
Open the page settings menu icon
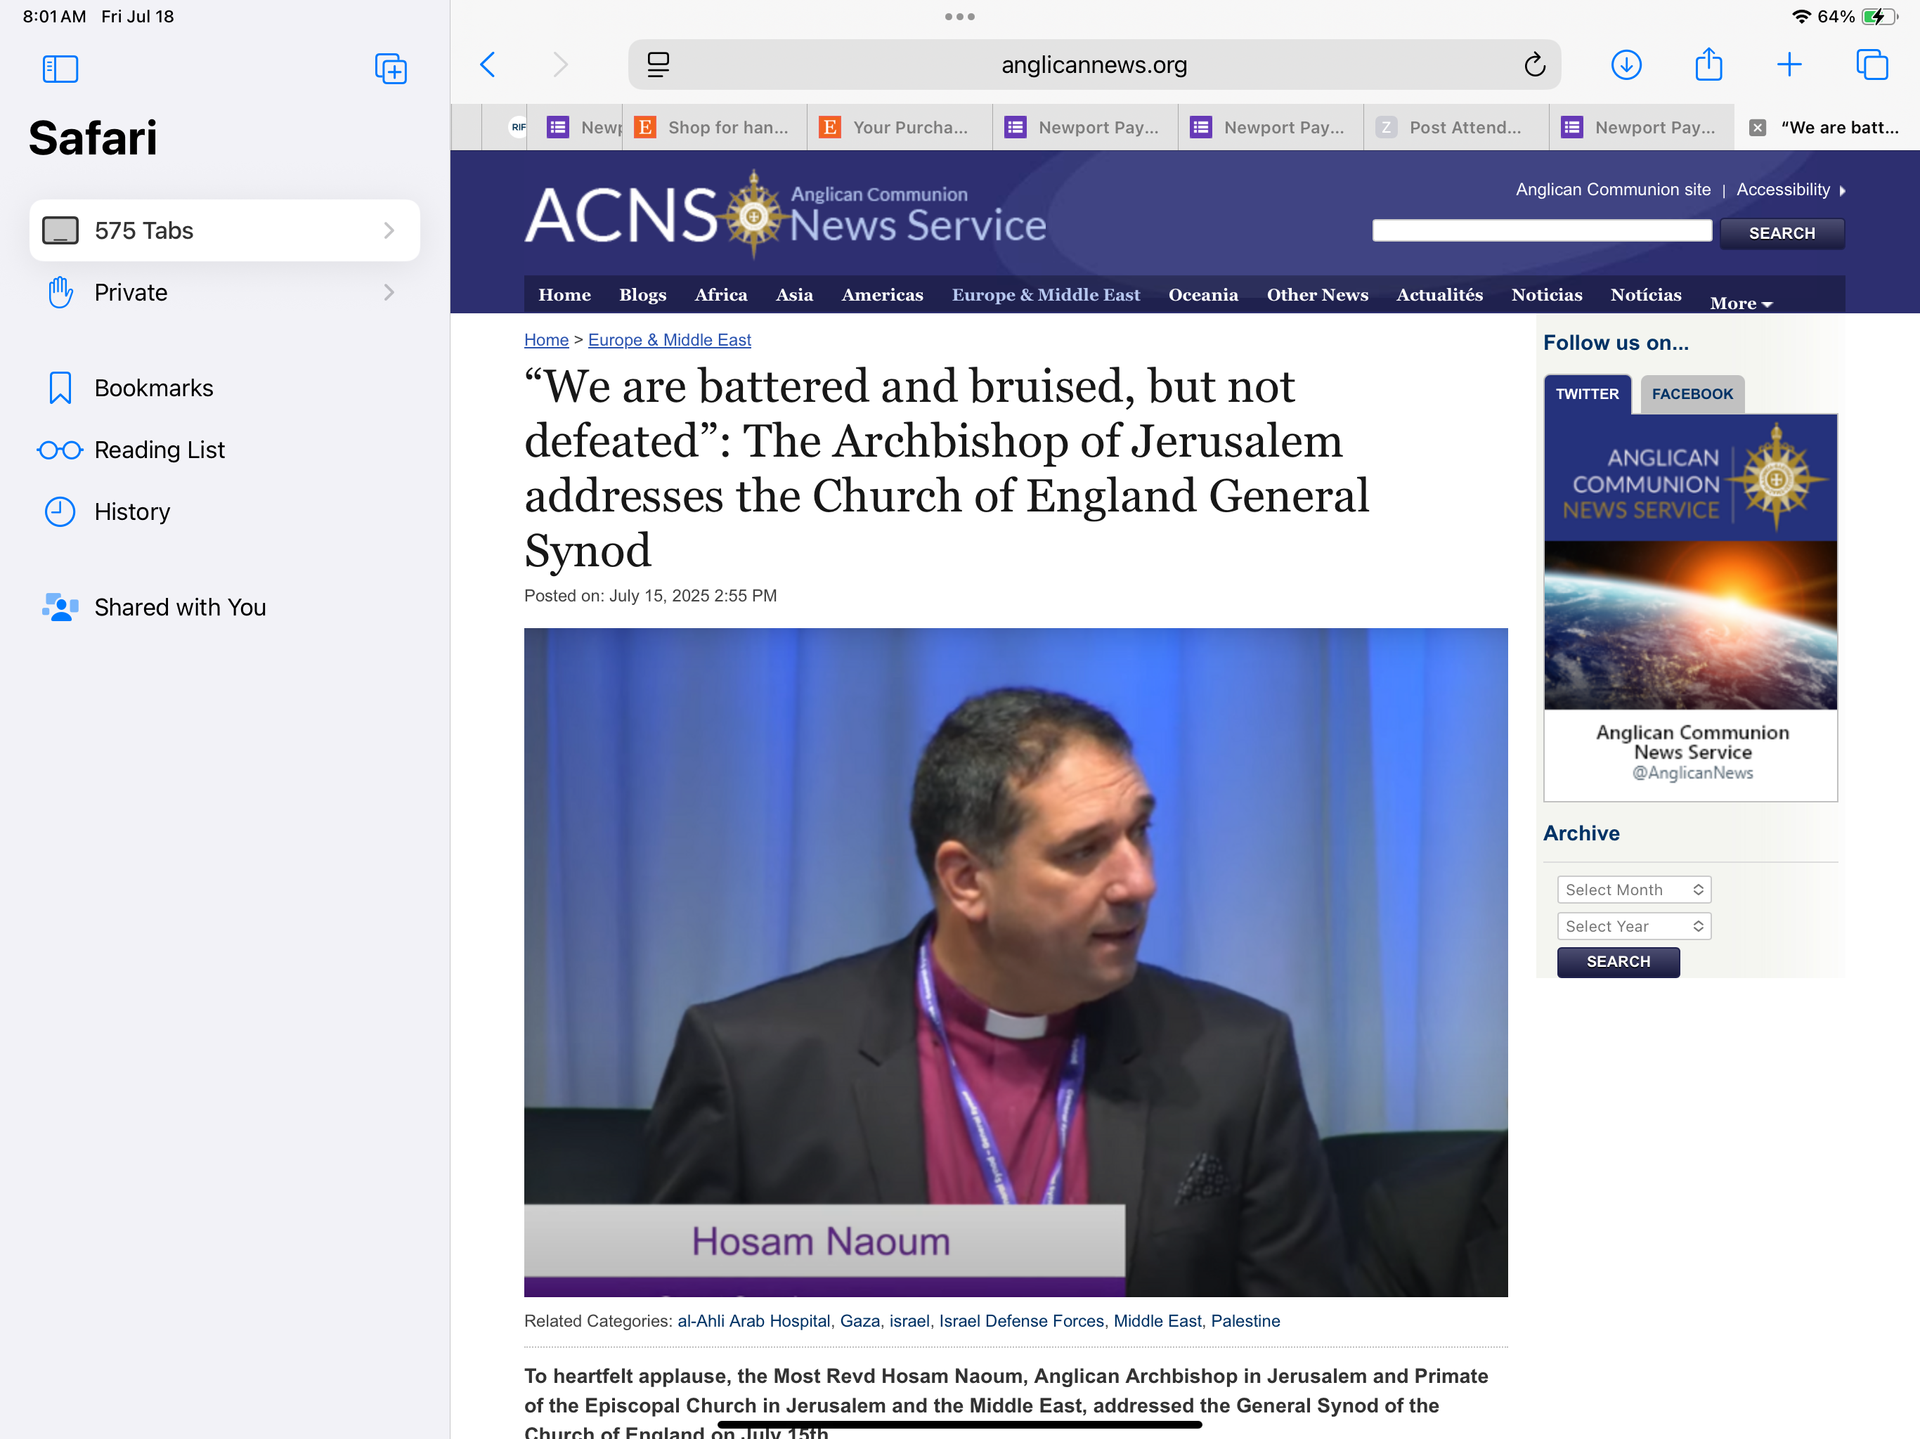pyautogui.click(x=658, y=65)
